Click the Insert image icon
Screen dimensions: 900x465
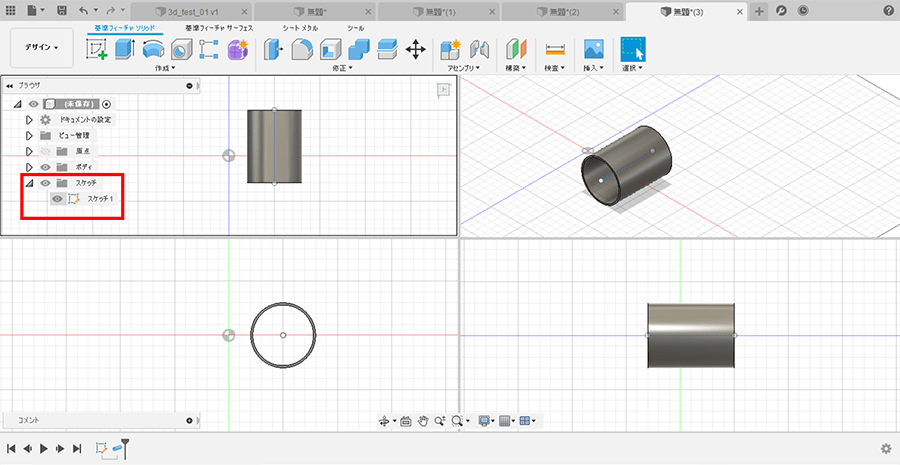click(594, 49)
